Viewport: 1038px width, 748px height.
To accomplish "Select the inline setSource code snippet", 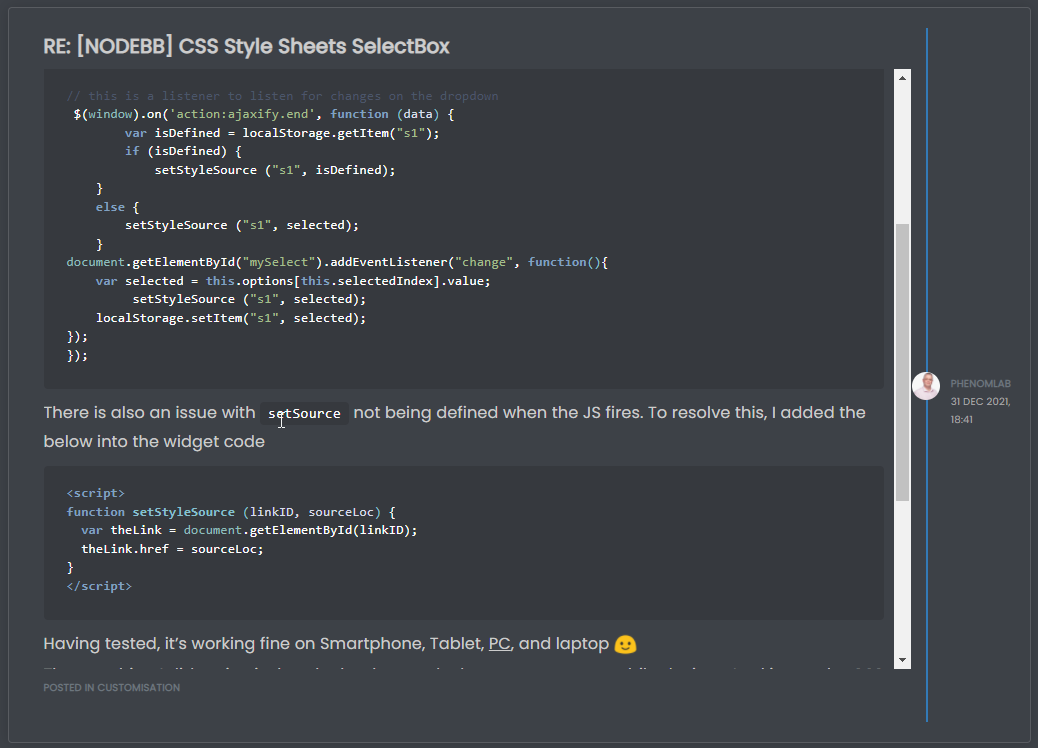I will pyautogui.click(x=304, y=412).
